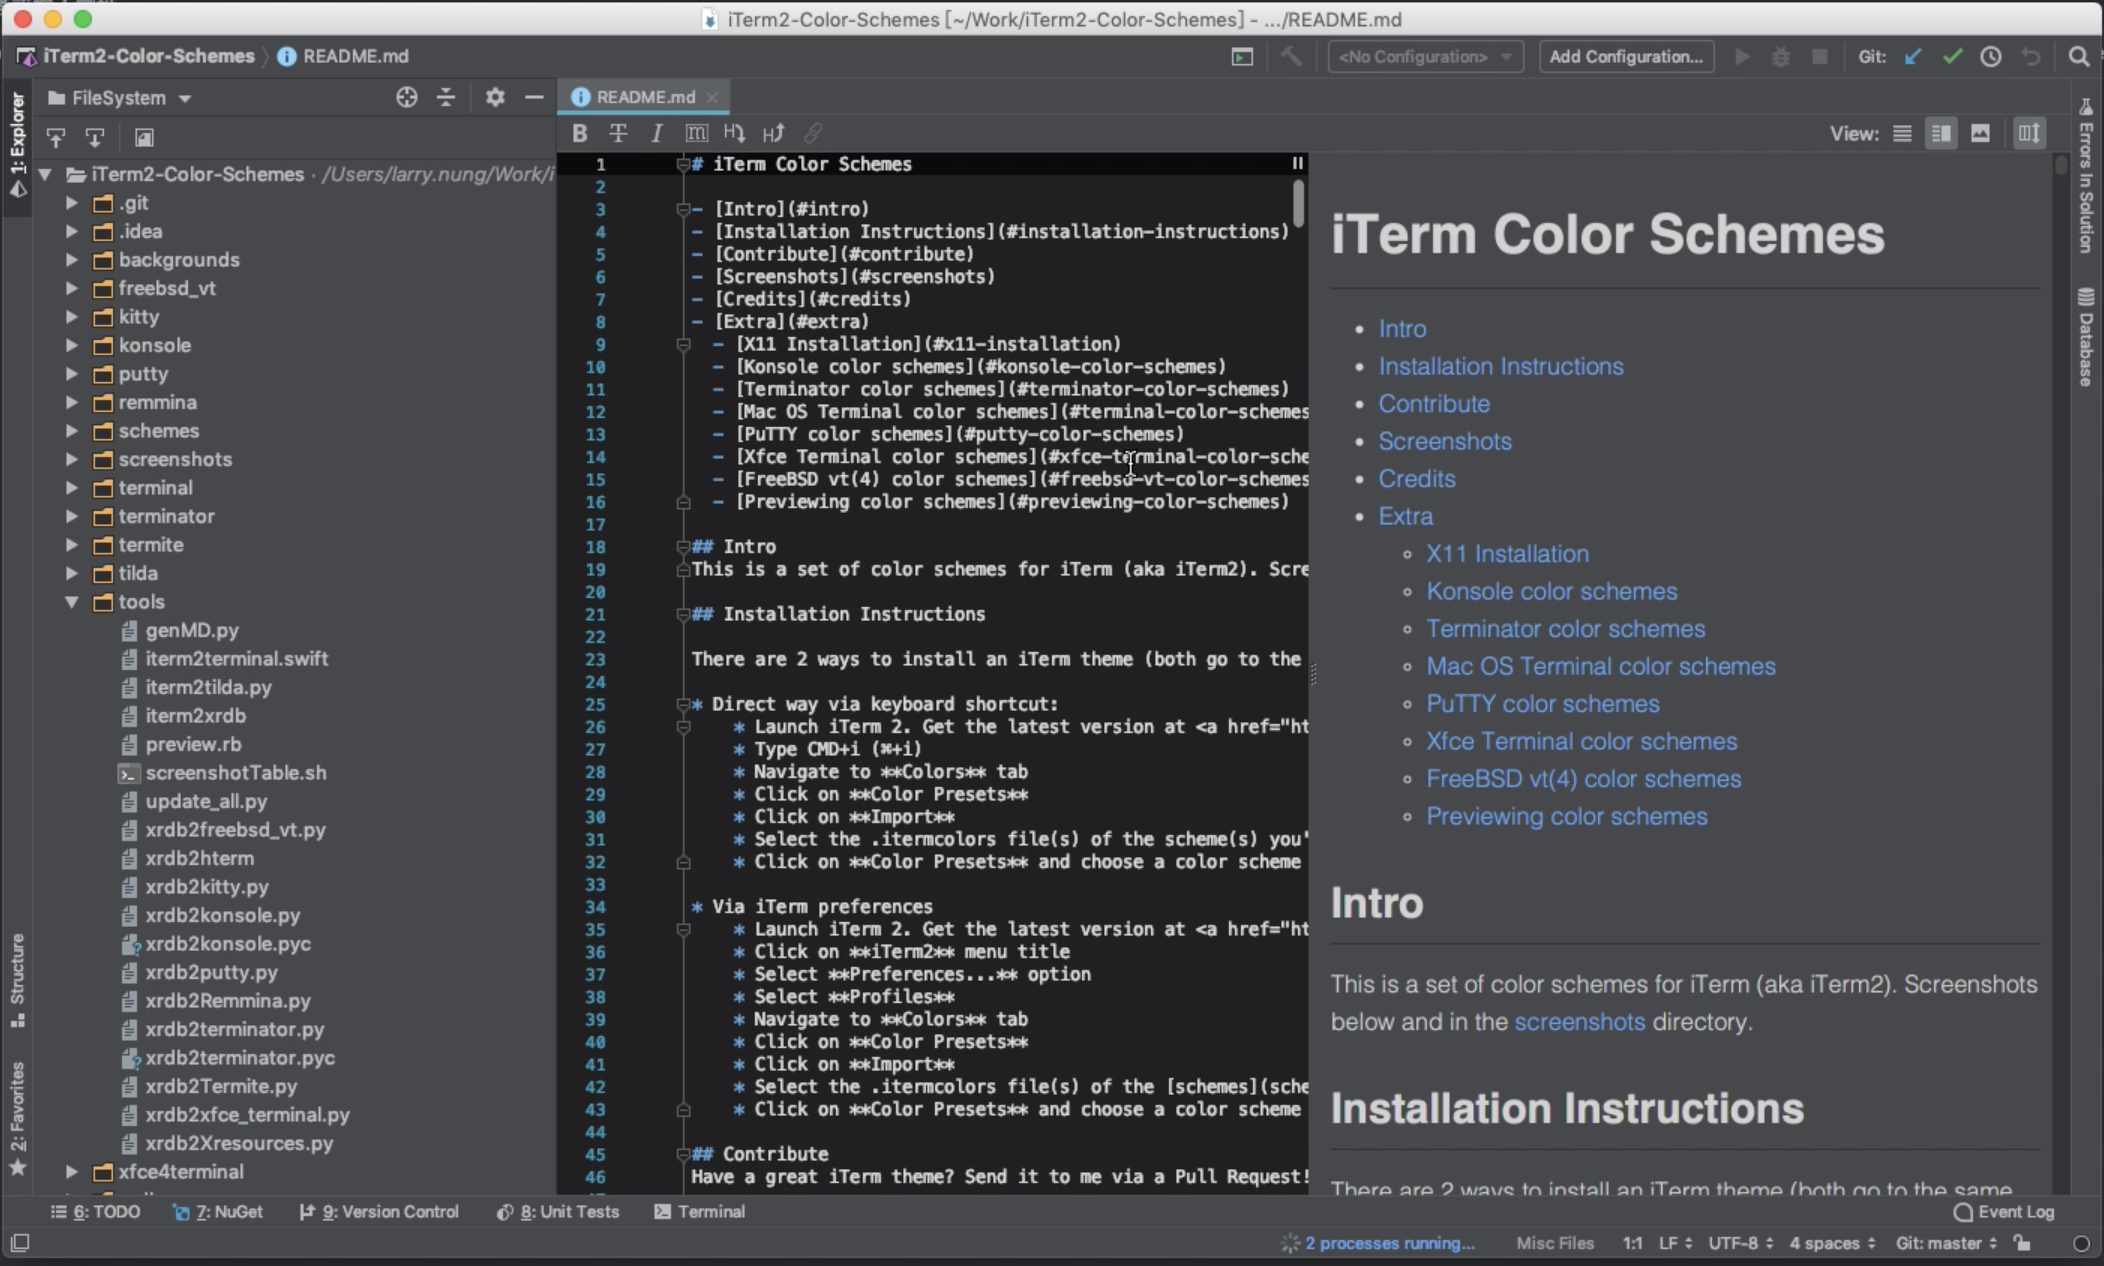The height and width of the screenshot is (1266, 2104).
Task: Show editor and preview split view
Action: point(1941,133)
